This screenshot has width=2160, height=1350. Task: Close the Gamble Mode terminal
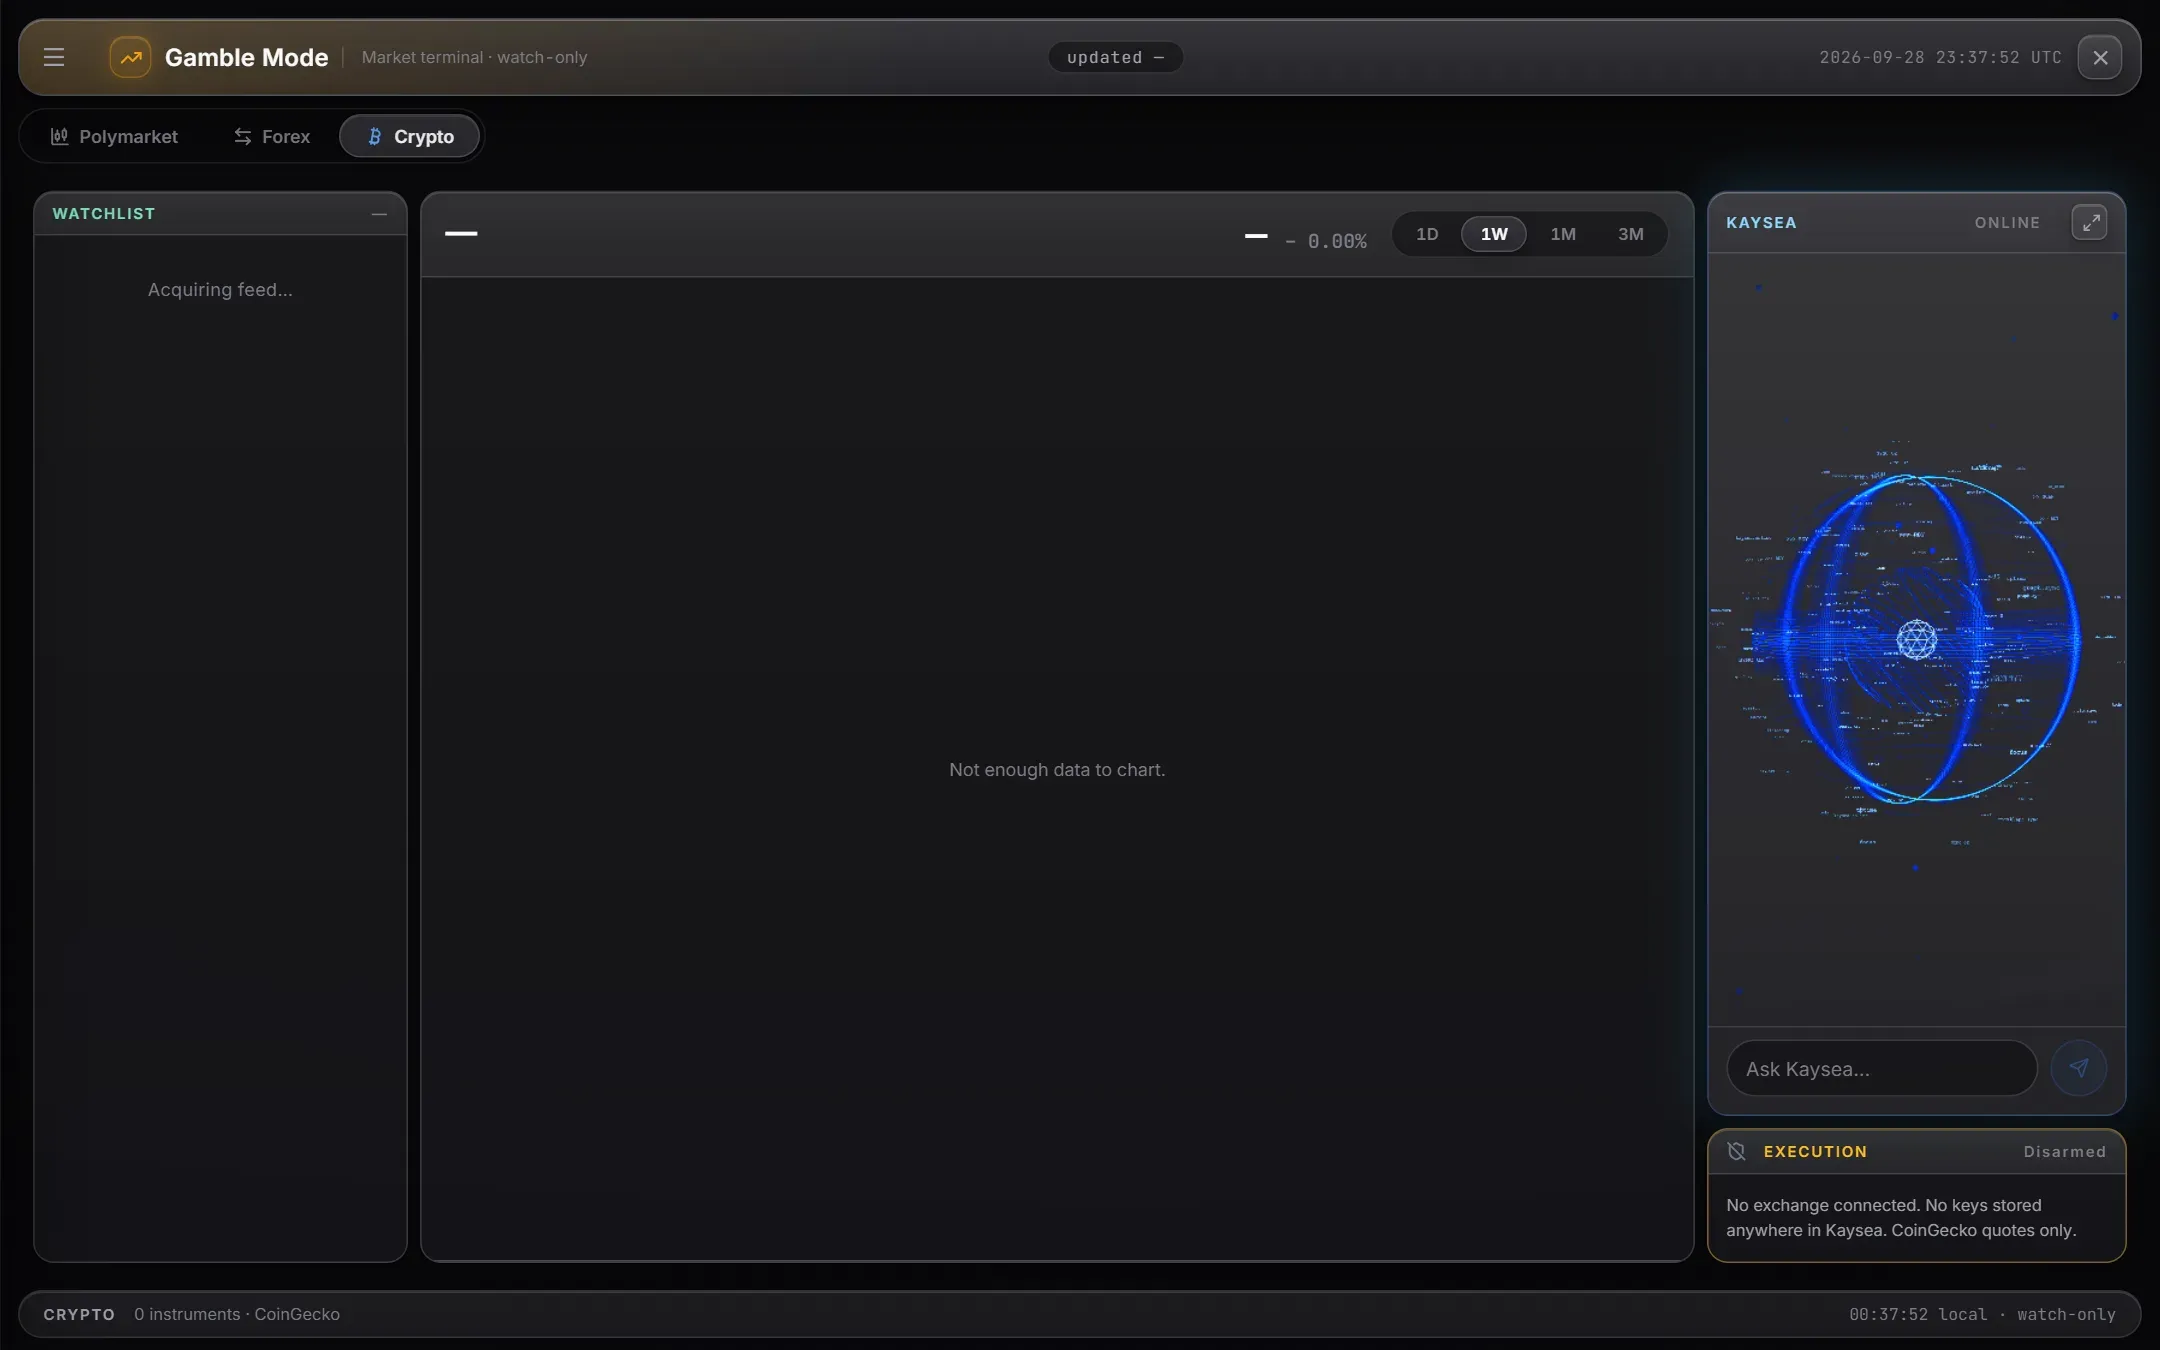tap(2099, 57)
